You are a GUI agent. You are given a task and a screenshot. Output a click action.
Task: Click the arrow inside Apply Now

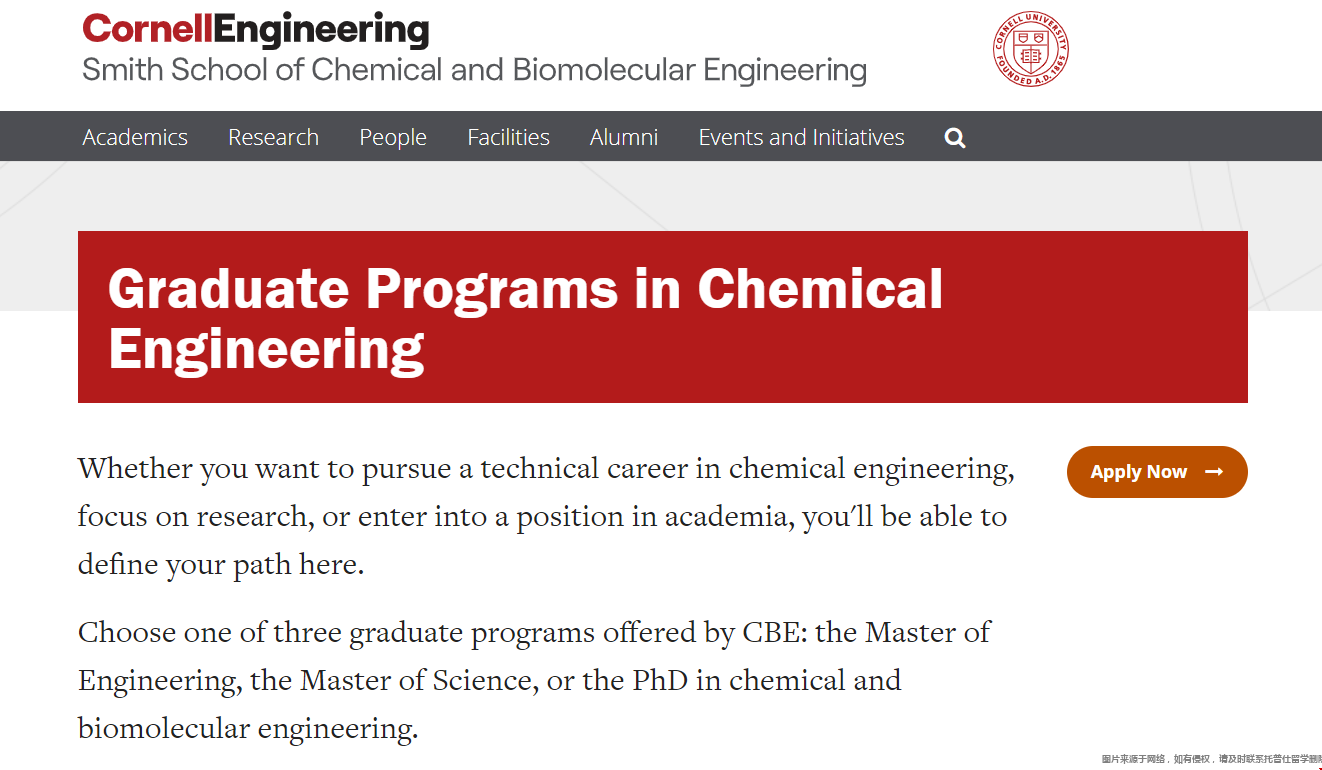(1214, 472)
